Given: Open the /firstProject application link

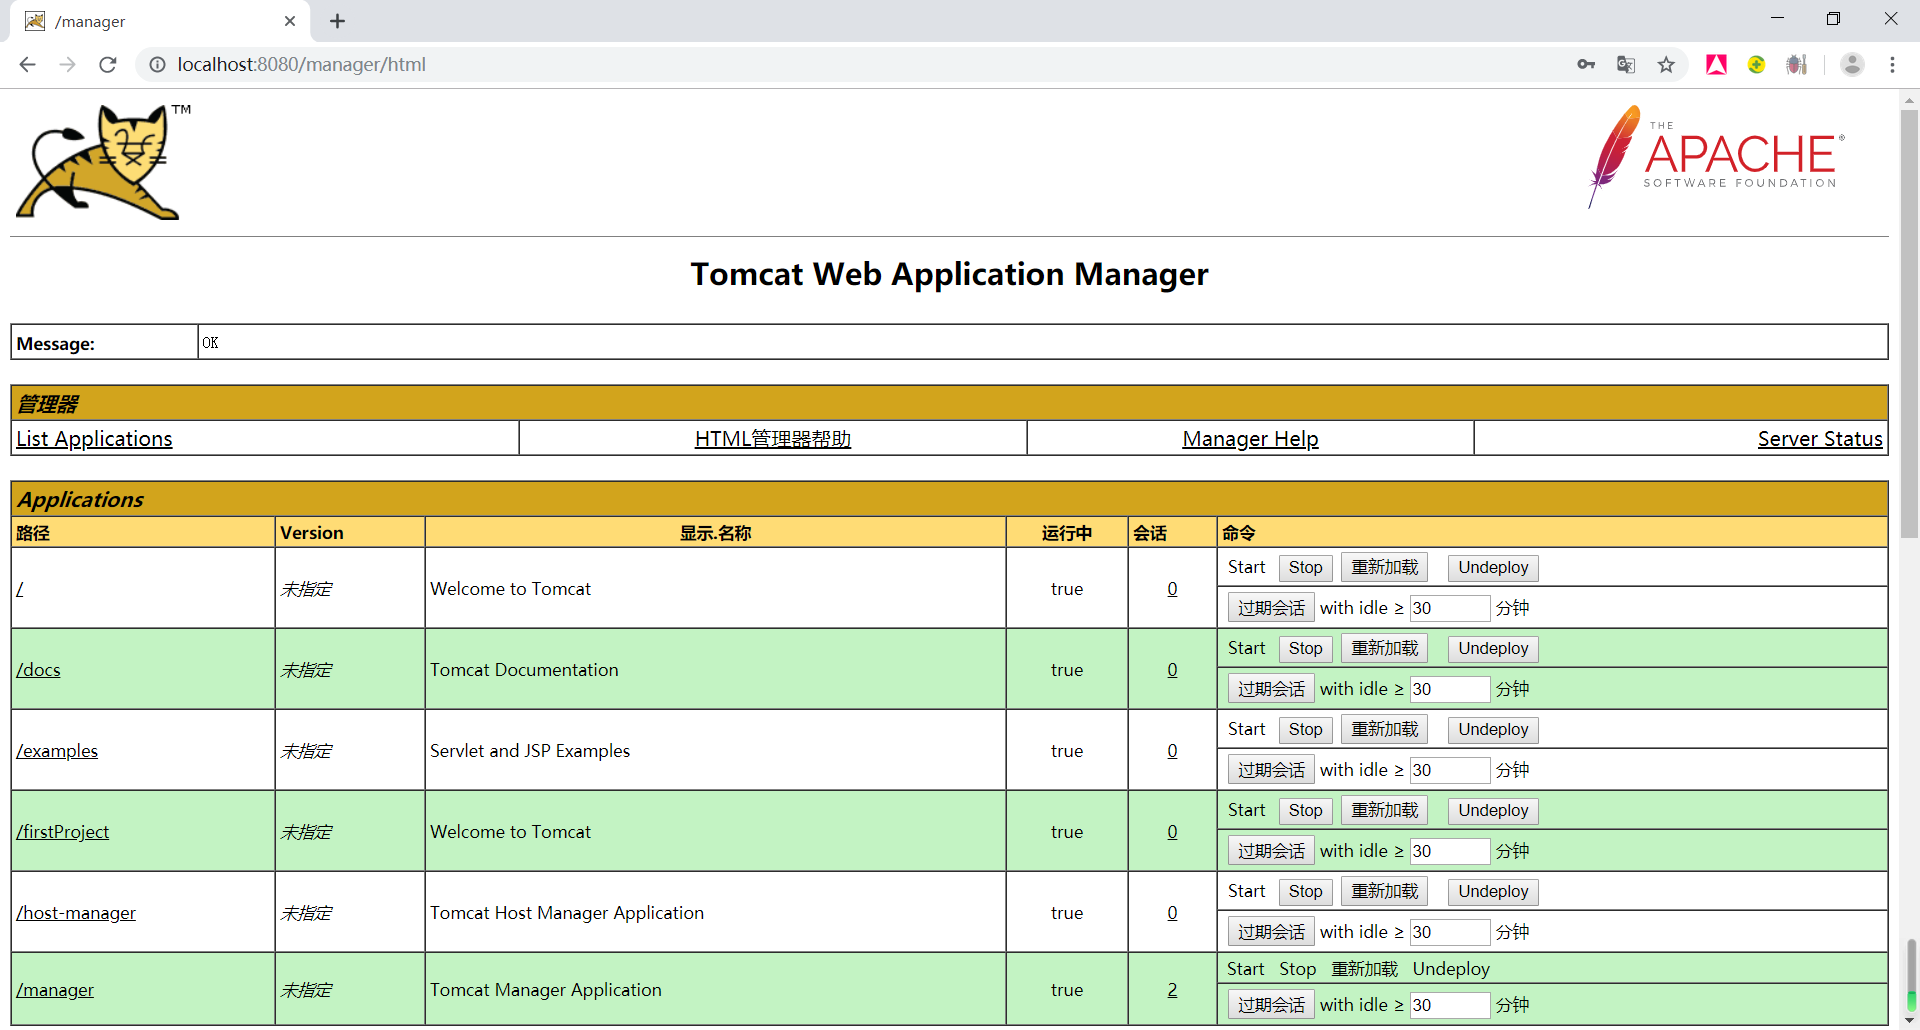Looking at the screenshot, I should point(62,832).
